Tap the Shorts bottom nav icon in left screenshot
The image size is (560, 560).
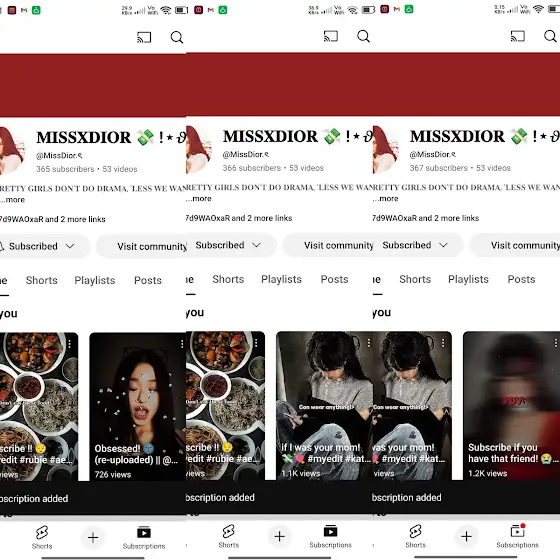[x=42, y=537]
